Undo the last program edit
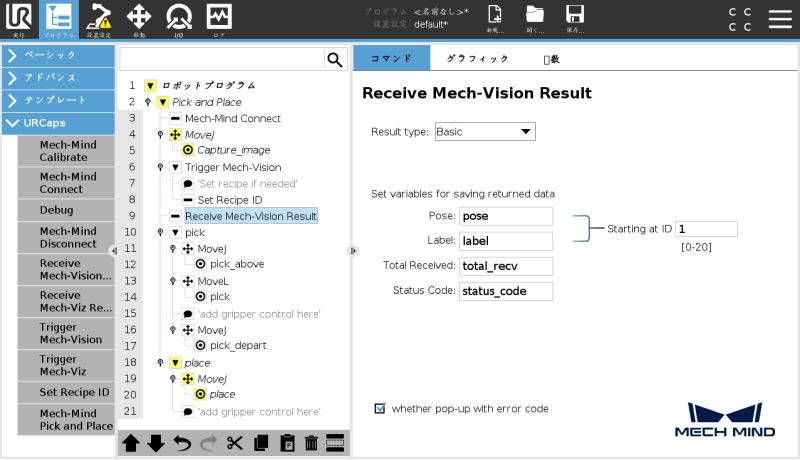This screenshot has height=460, width=800. click(182, 443)
